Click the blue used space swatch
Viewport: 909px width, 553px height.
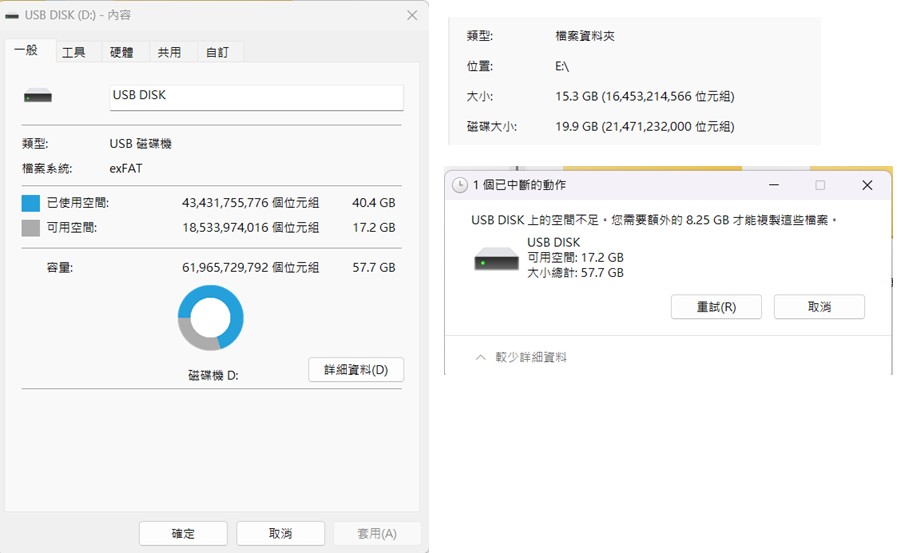point(30,203)
